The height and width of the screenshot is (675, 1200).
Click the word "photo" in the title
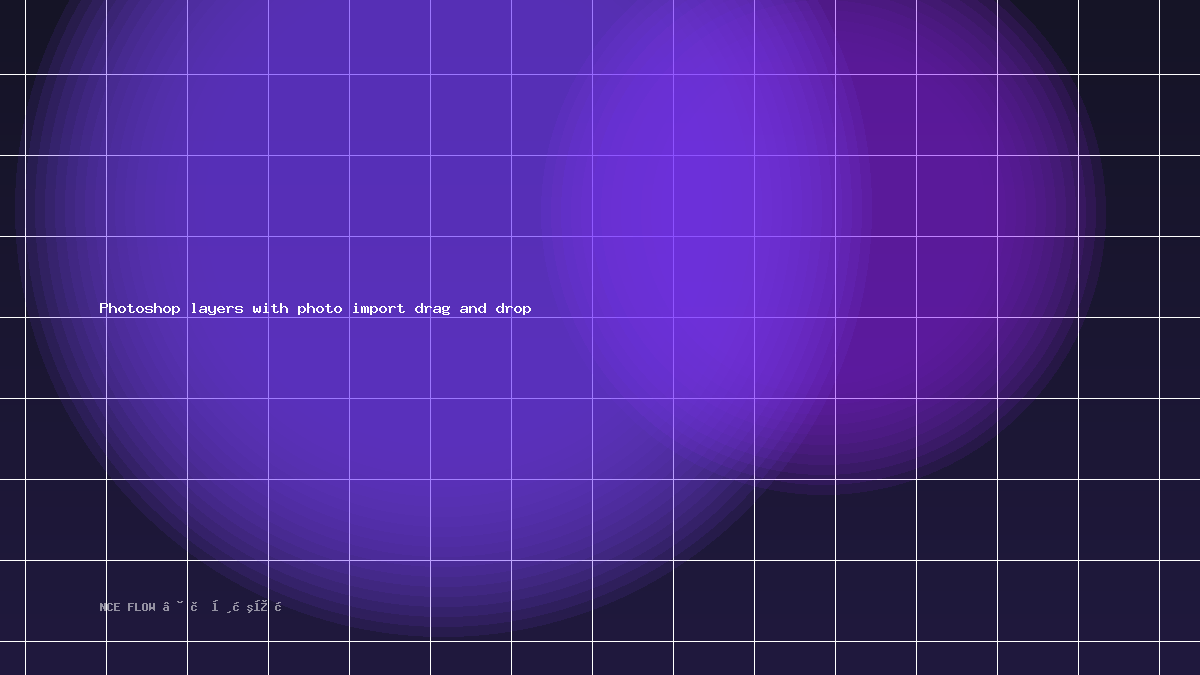[x=320, y=309]
